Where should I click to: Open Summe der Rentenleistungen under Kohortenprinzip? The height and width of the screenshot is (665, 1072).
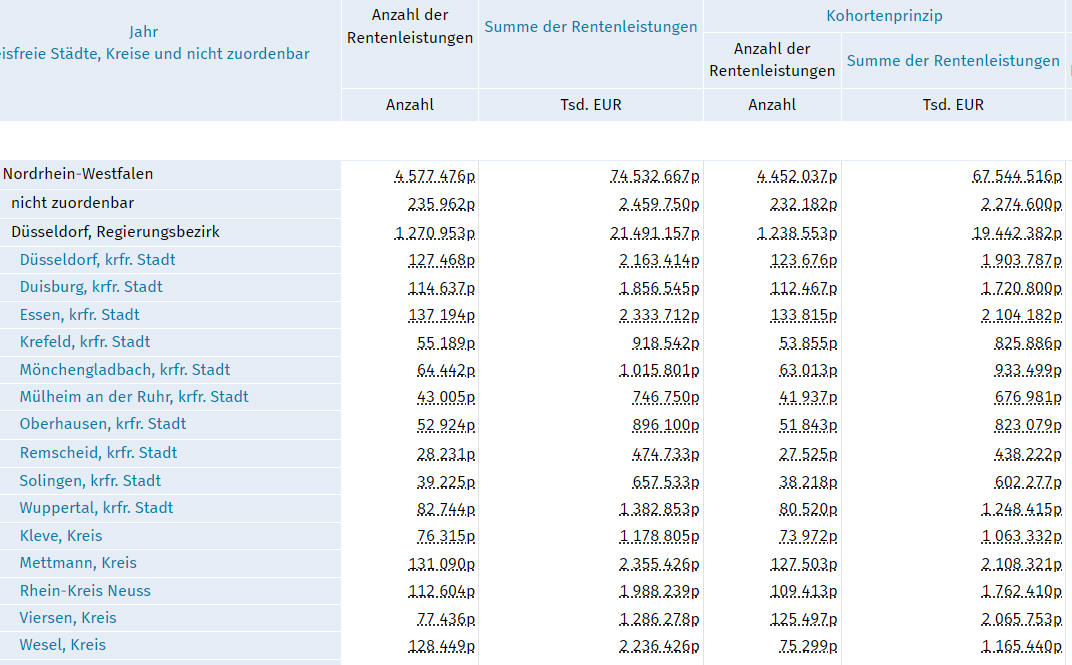[x=953, y=61]
